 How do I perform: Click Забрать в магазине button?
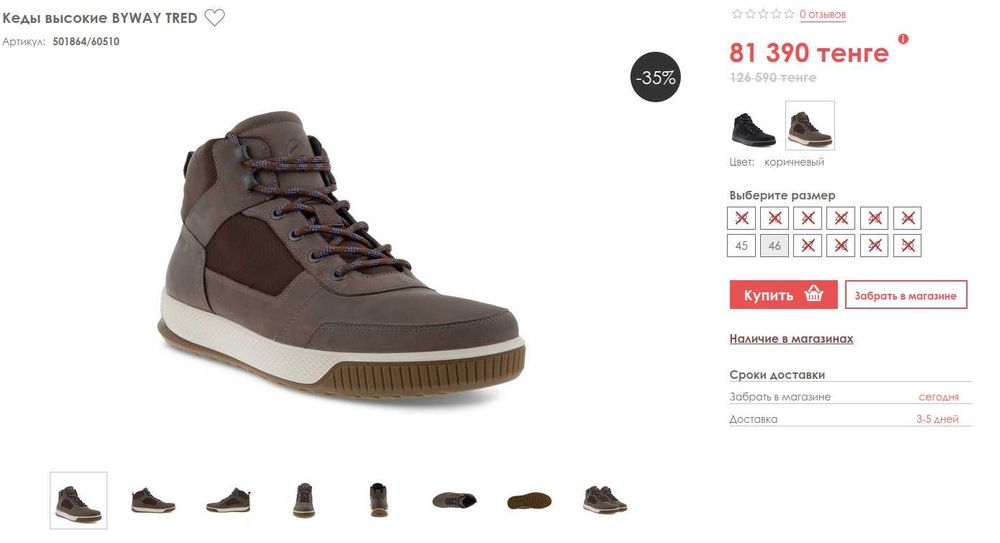906,295
